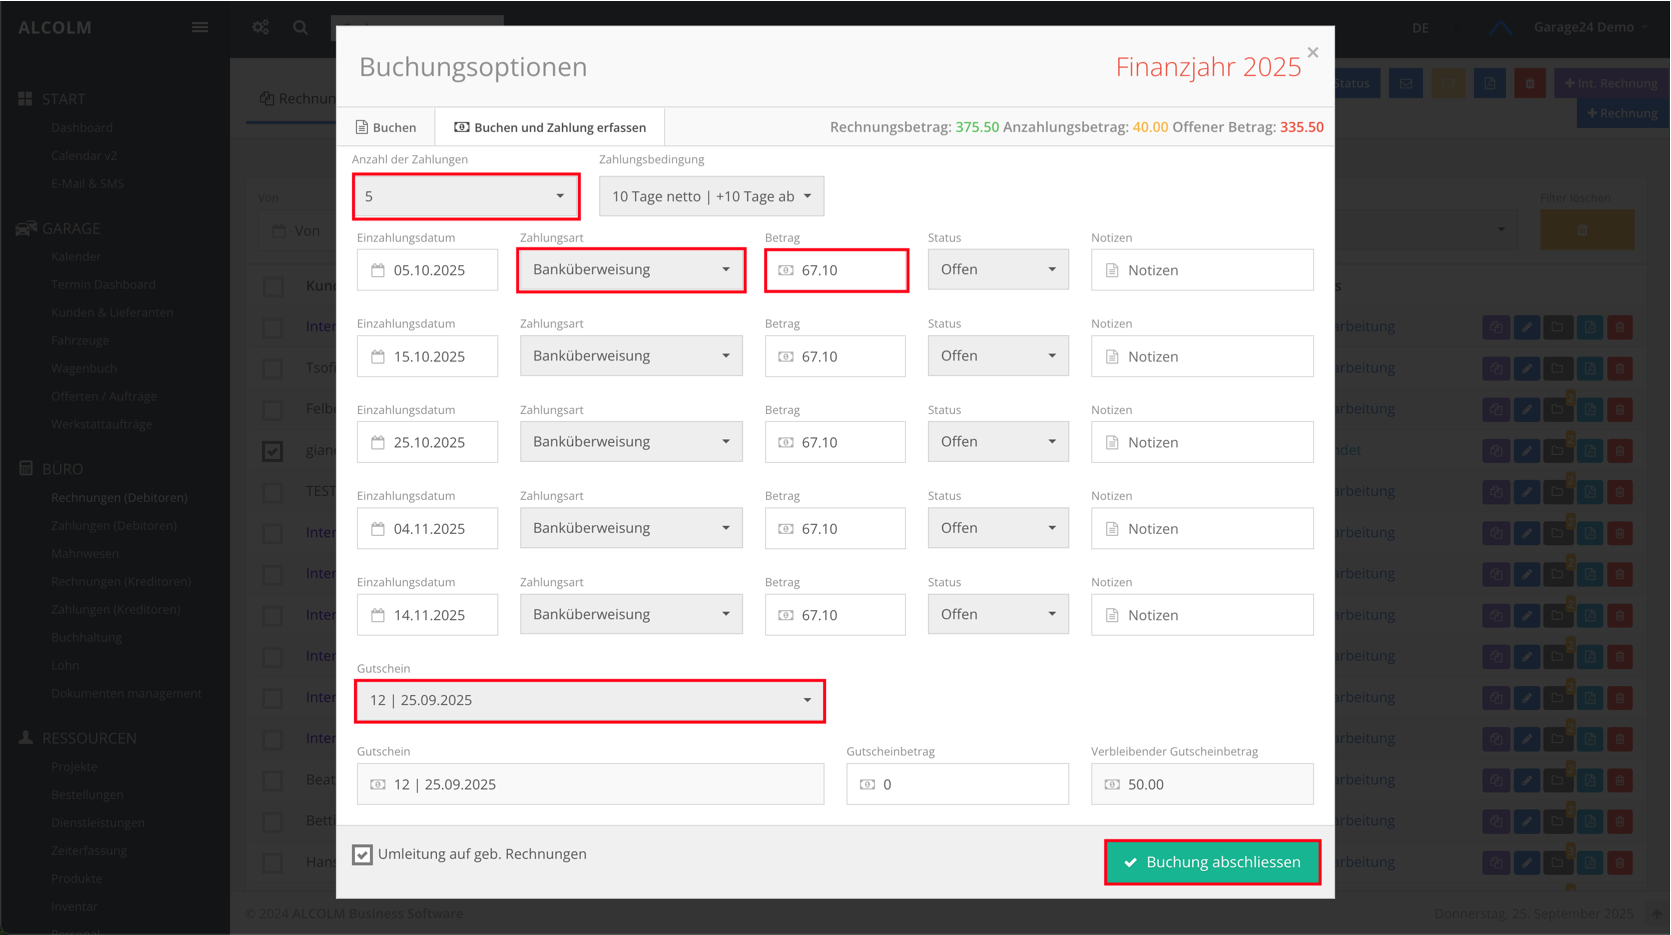Check the checkbox beside the TEST row
1671x935 pixels.
click(x=272, y=491)
